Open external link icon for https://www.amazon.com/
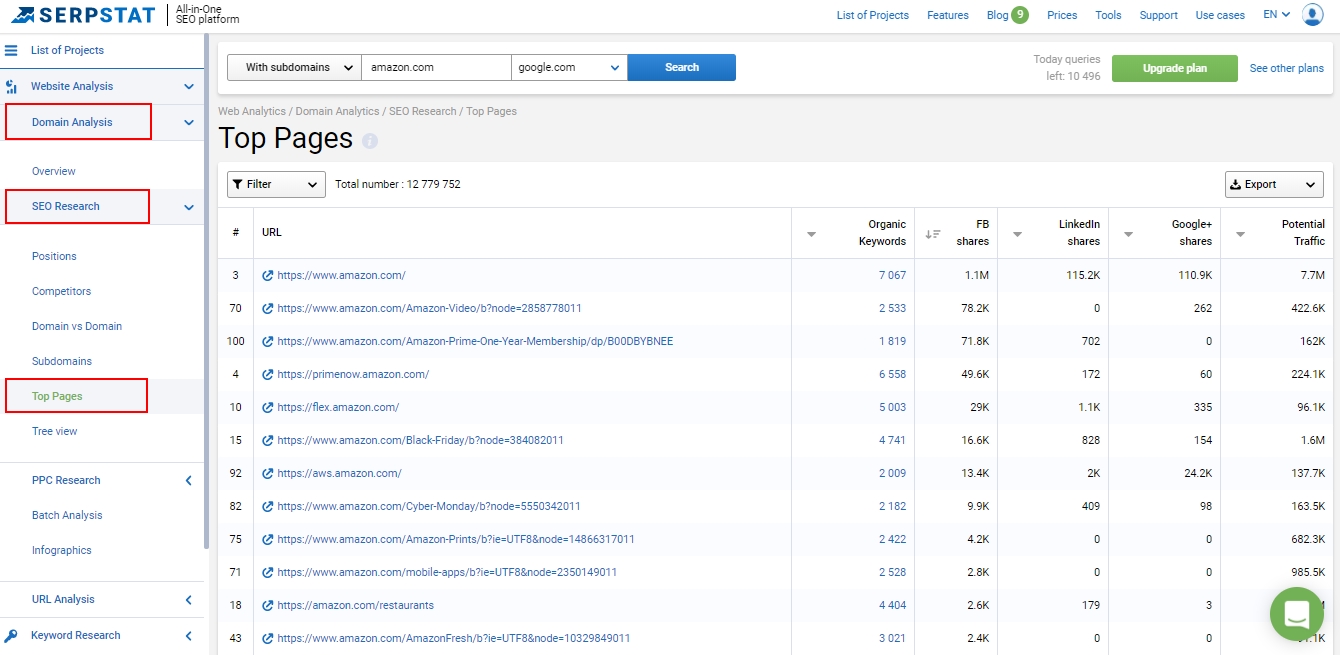Screen dimensions: 1340x655 pos(268,275)
